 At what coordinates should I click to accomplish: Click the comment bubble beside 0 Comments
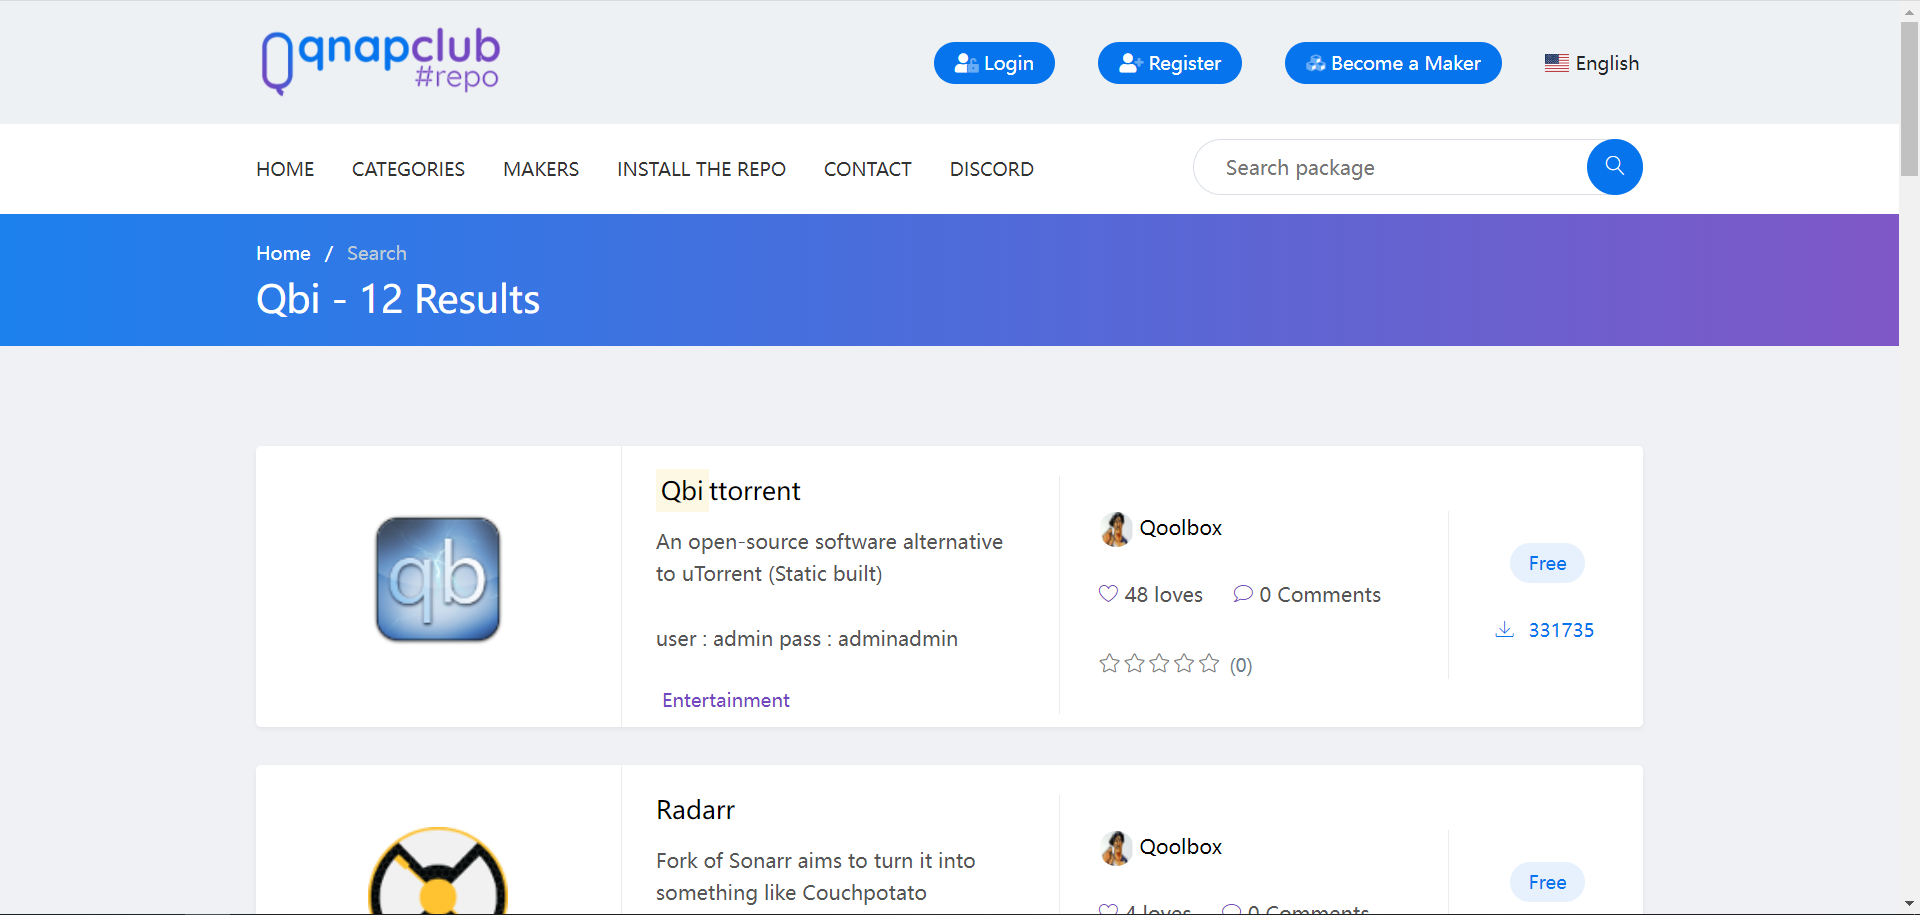point(1243,593)
